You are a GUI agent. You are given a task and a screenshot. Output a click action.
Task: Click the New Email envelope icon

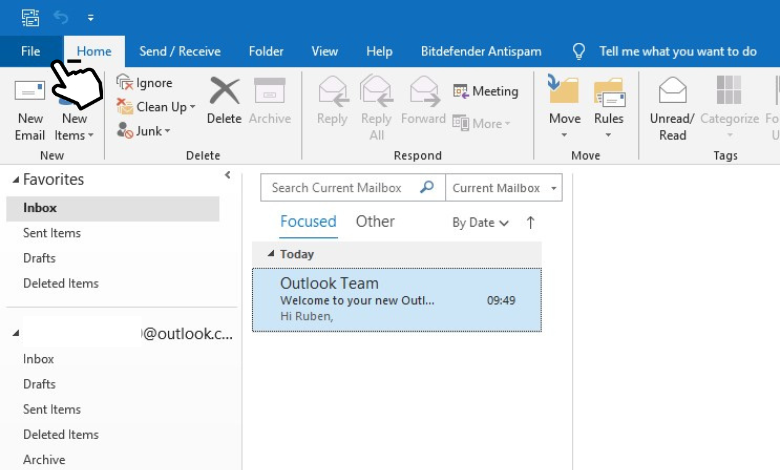30,91
